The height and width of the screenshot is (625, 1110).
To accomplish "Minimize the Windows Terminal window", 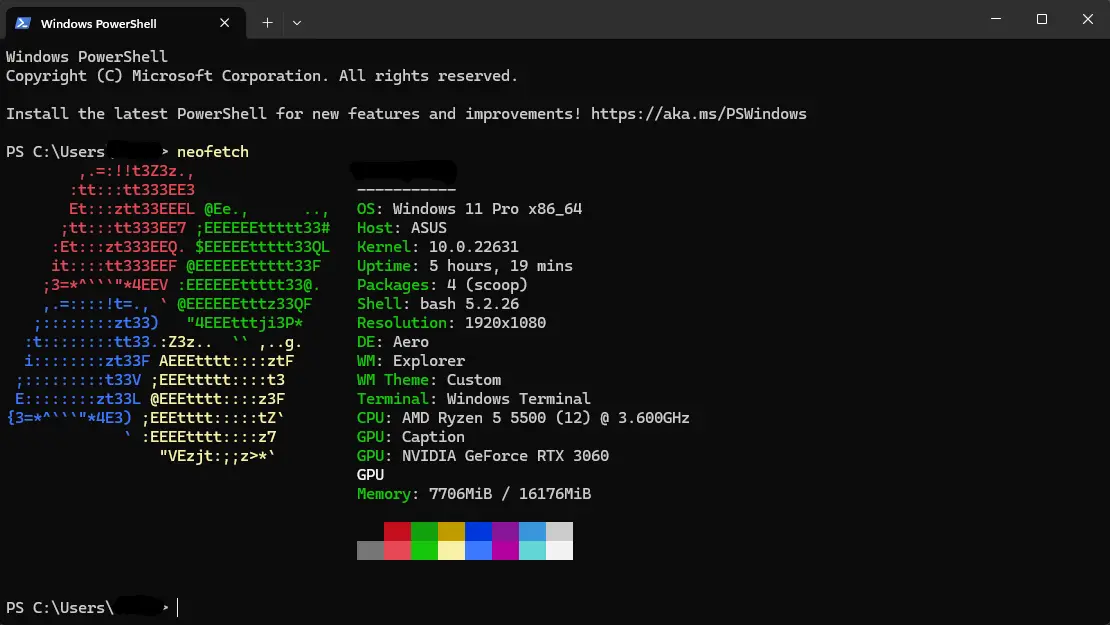I will click(995, 19).
